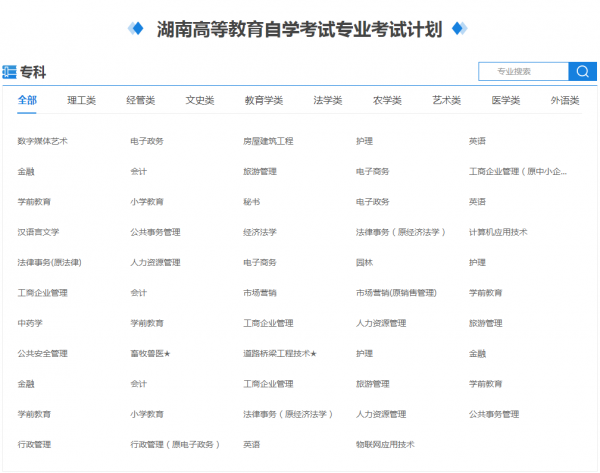Image resolution: width=600 pixels, height=473 pixels.
Task: Open the 外语类 tab
Action: point(565,101)
